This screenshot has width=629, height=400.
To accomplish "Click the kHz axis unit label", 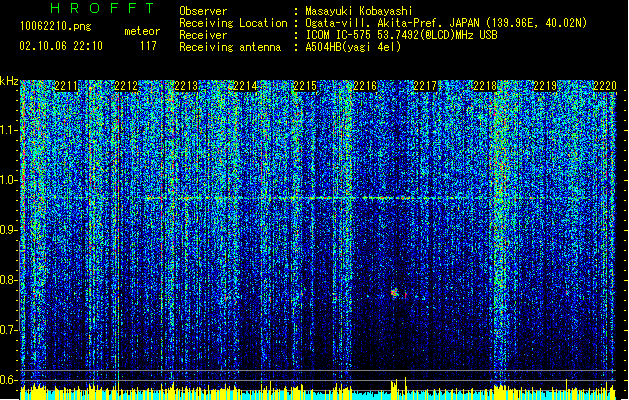I will coord(9,81).
